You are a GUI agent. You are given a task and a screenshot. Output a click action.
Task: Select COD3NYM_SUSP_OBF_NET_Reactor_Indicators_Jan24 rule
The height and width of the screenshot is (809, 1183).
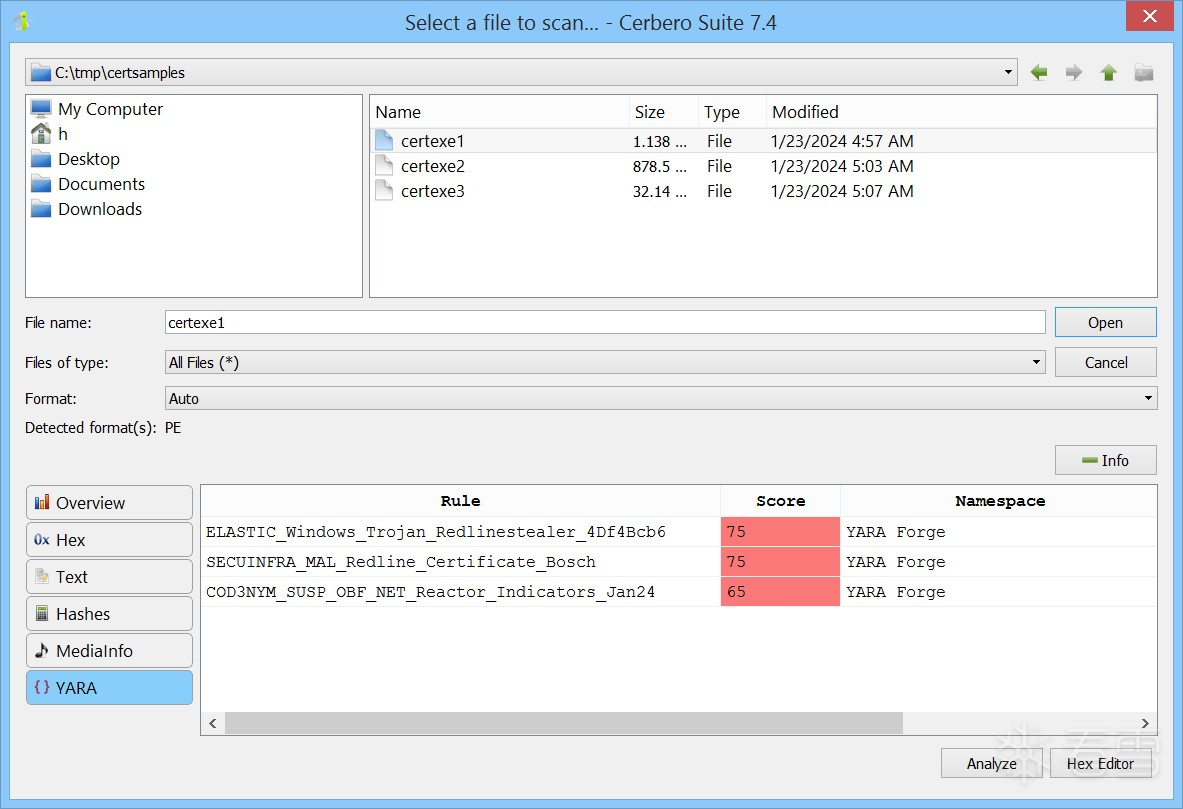pos(430,592)
